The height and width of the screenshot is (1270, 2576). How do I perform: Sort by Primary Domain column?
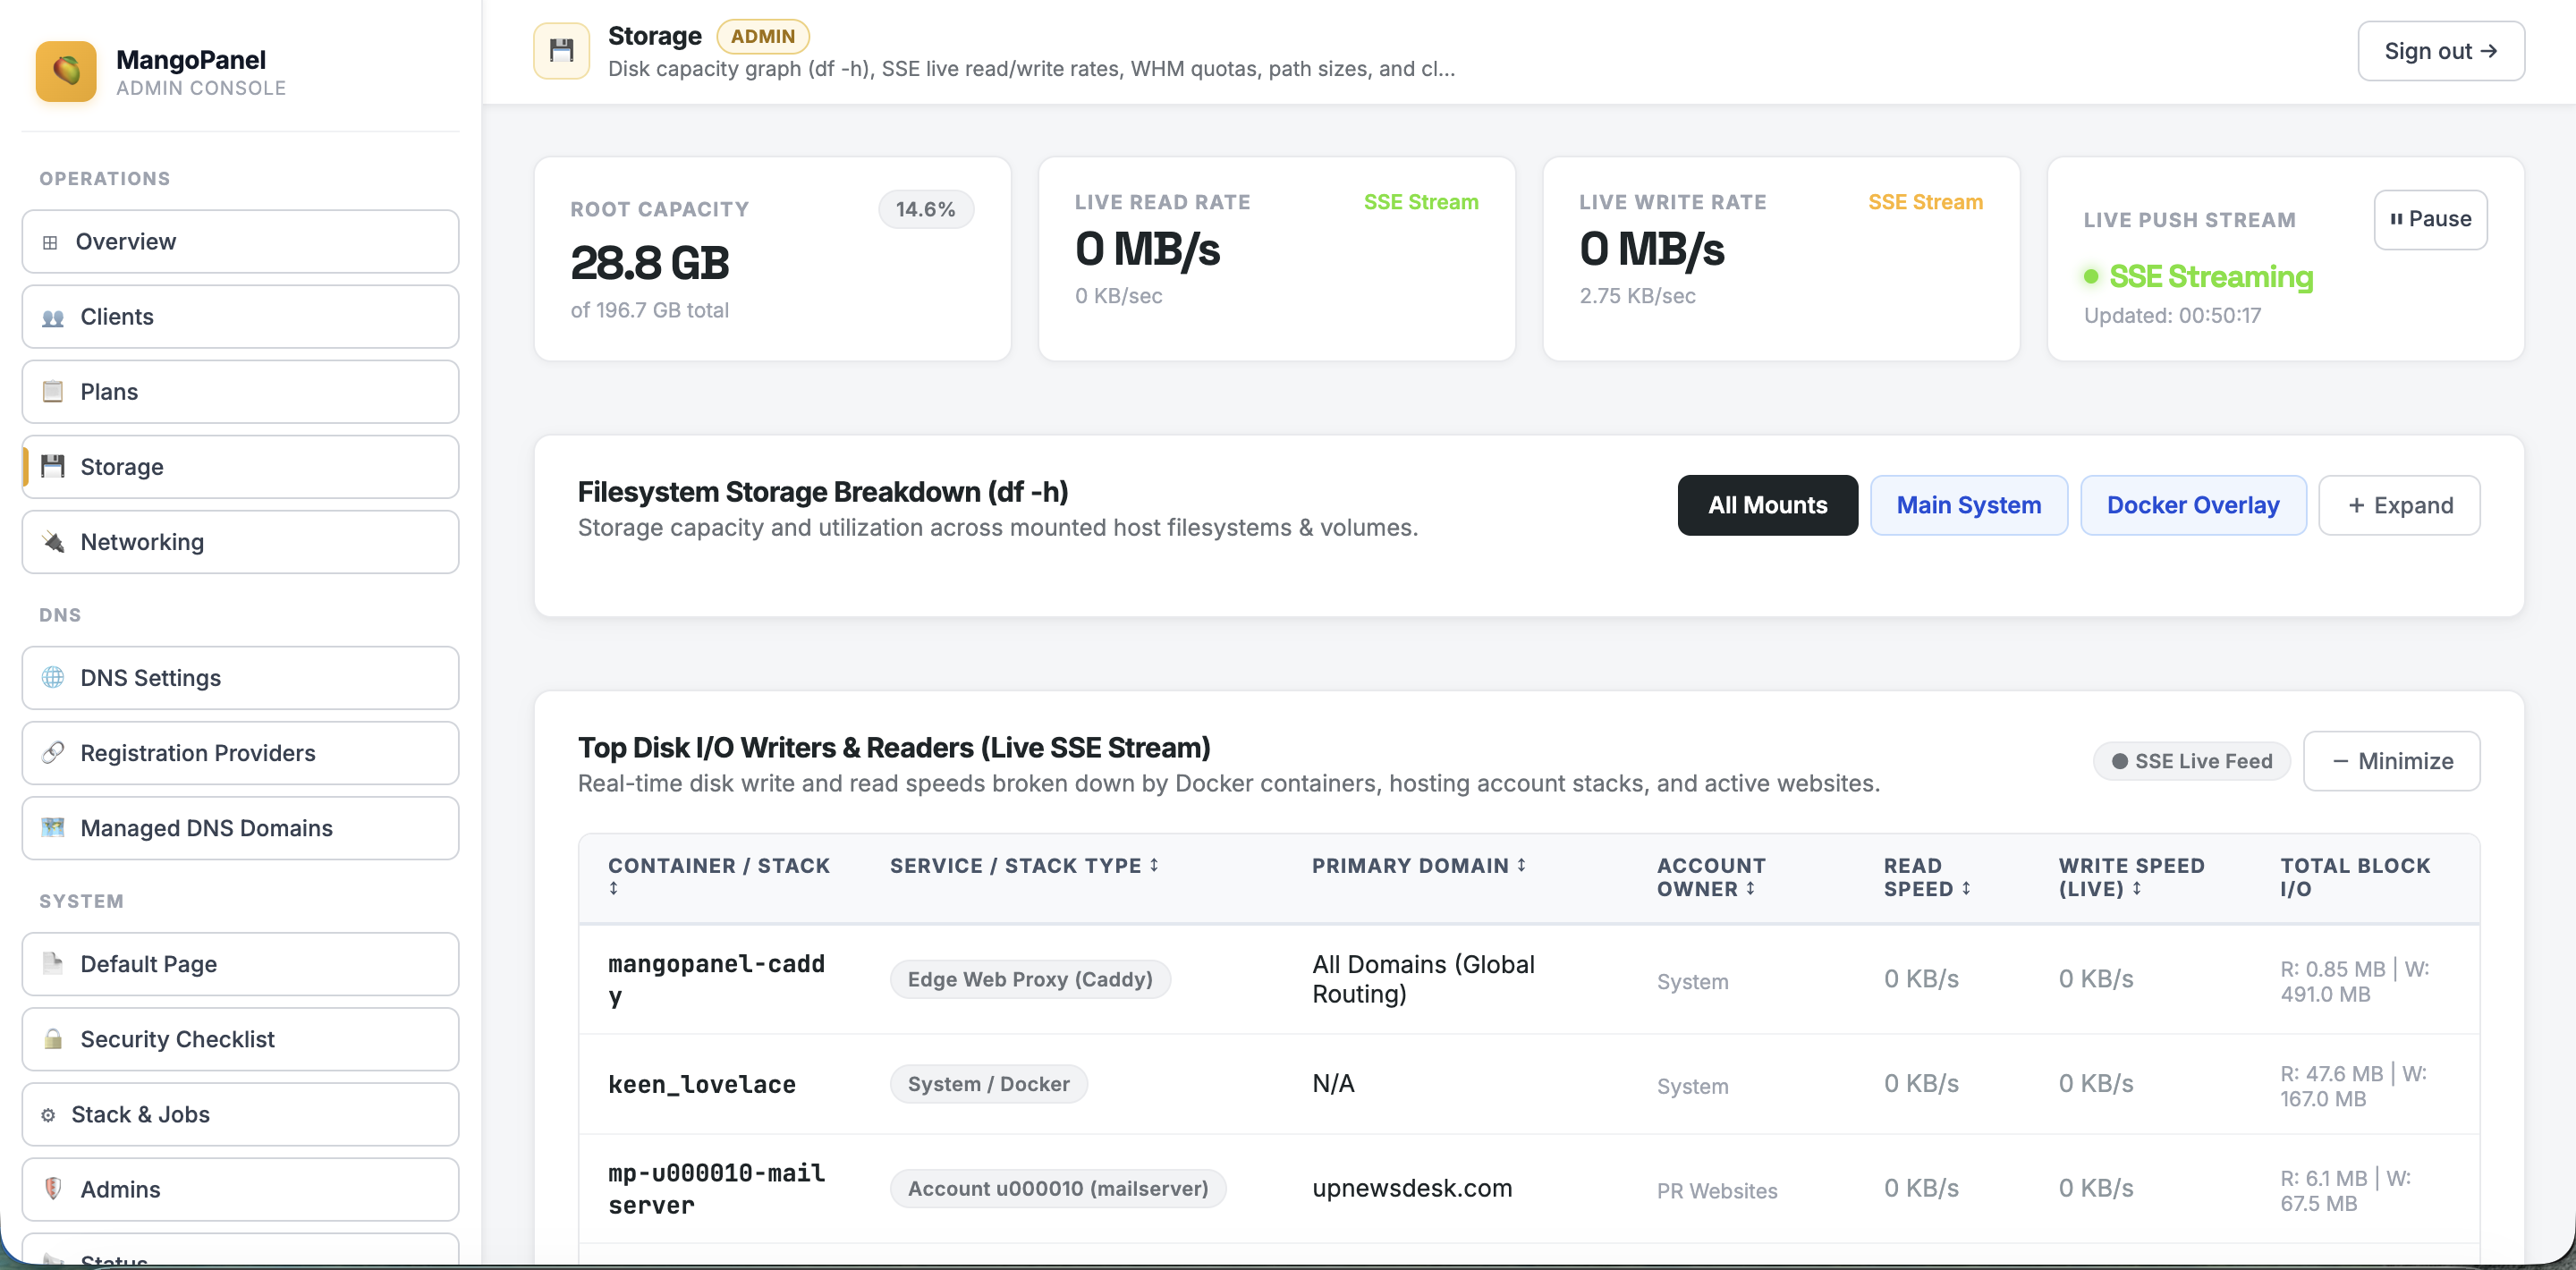[1419, 866]
